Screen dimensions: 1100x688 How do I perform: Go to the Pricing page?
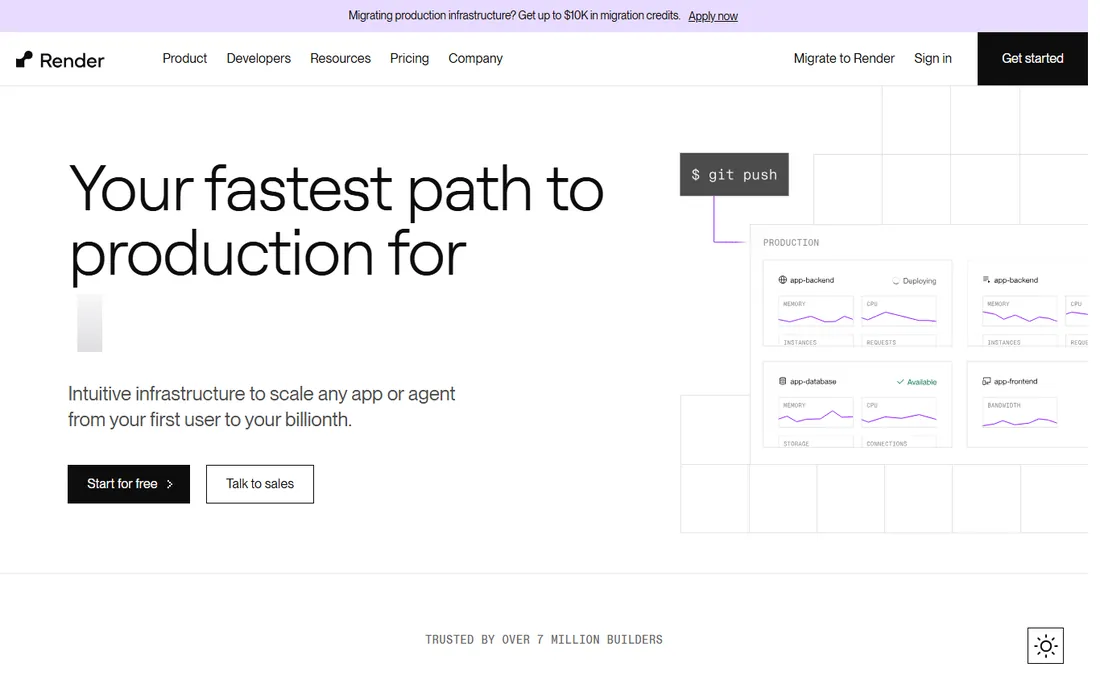pyautogui.click(x=409, y=58)
